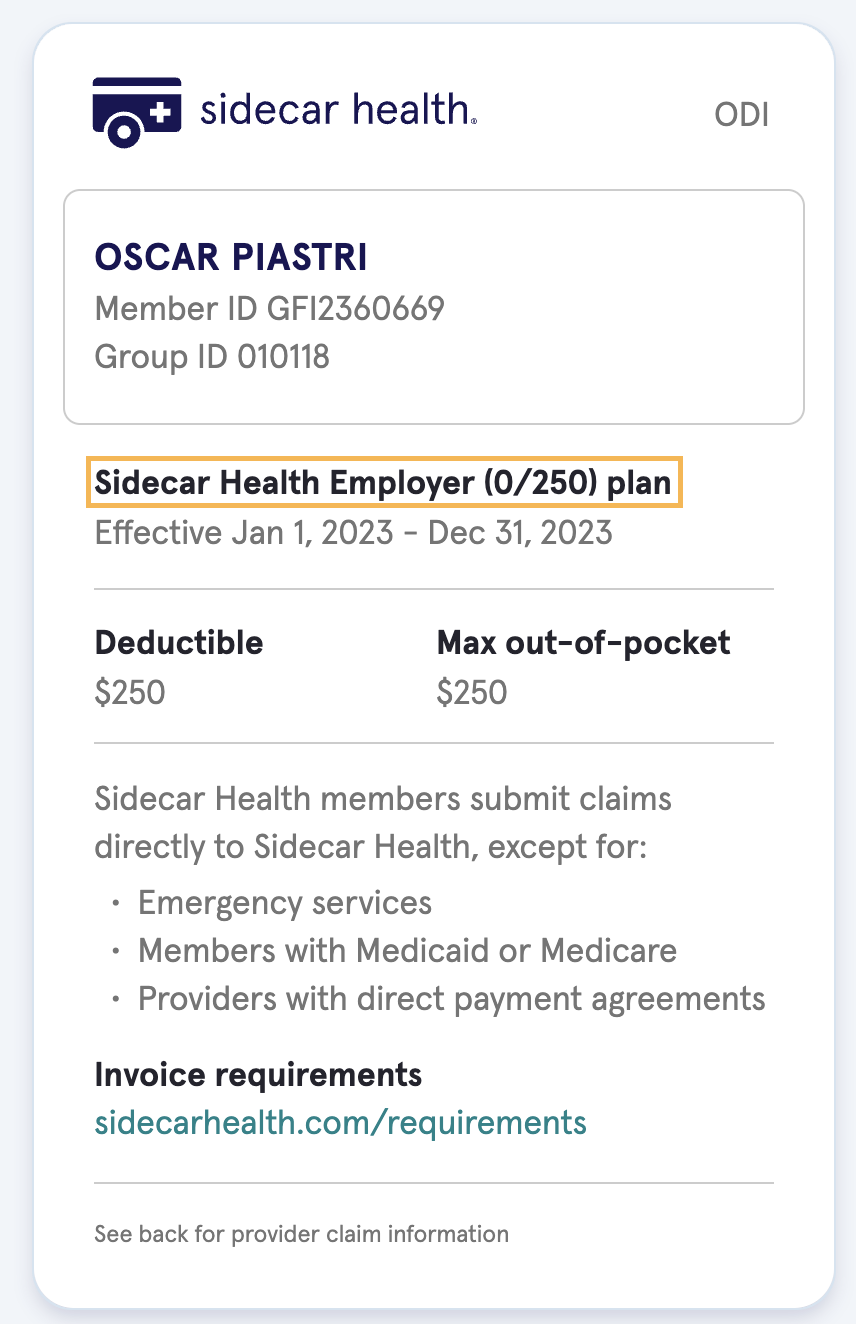The width and height of the screenshot is (856, 1324).
Task: Select the $250 max out-of-pocket amount
Action: tap(472, 692)
